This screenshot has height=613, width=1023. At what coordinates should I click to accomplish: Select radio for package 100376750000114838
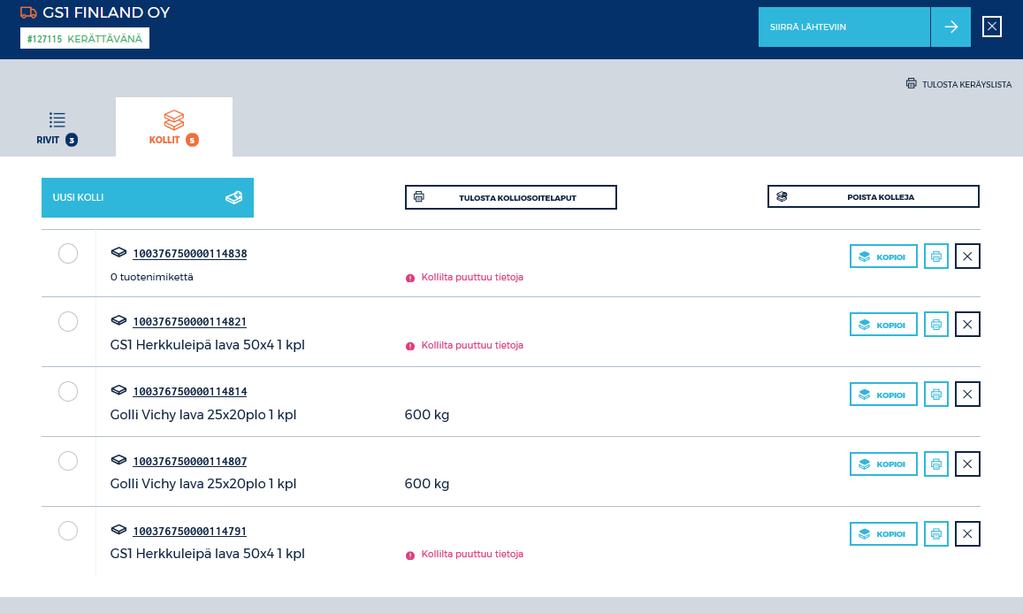point(68,253)
